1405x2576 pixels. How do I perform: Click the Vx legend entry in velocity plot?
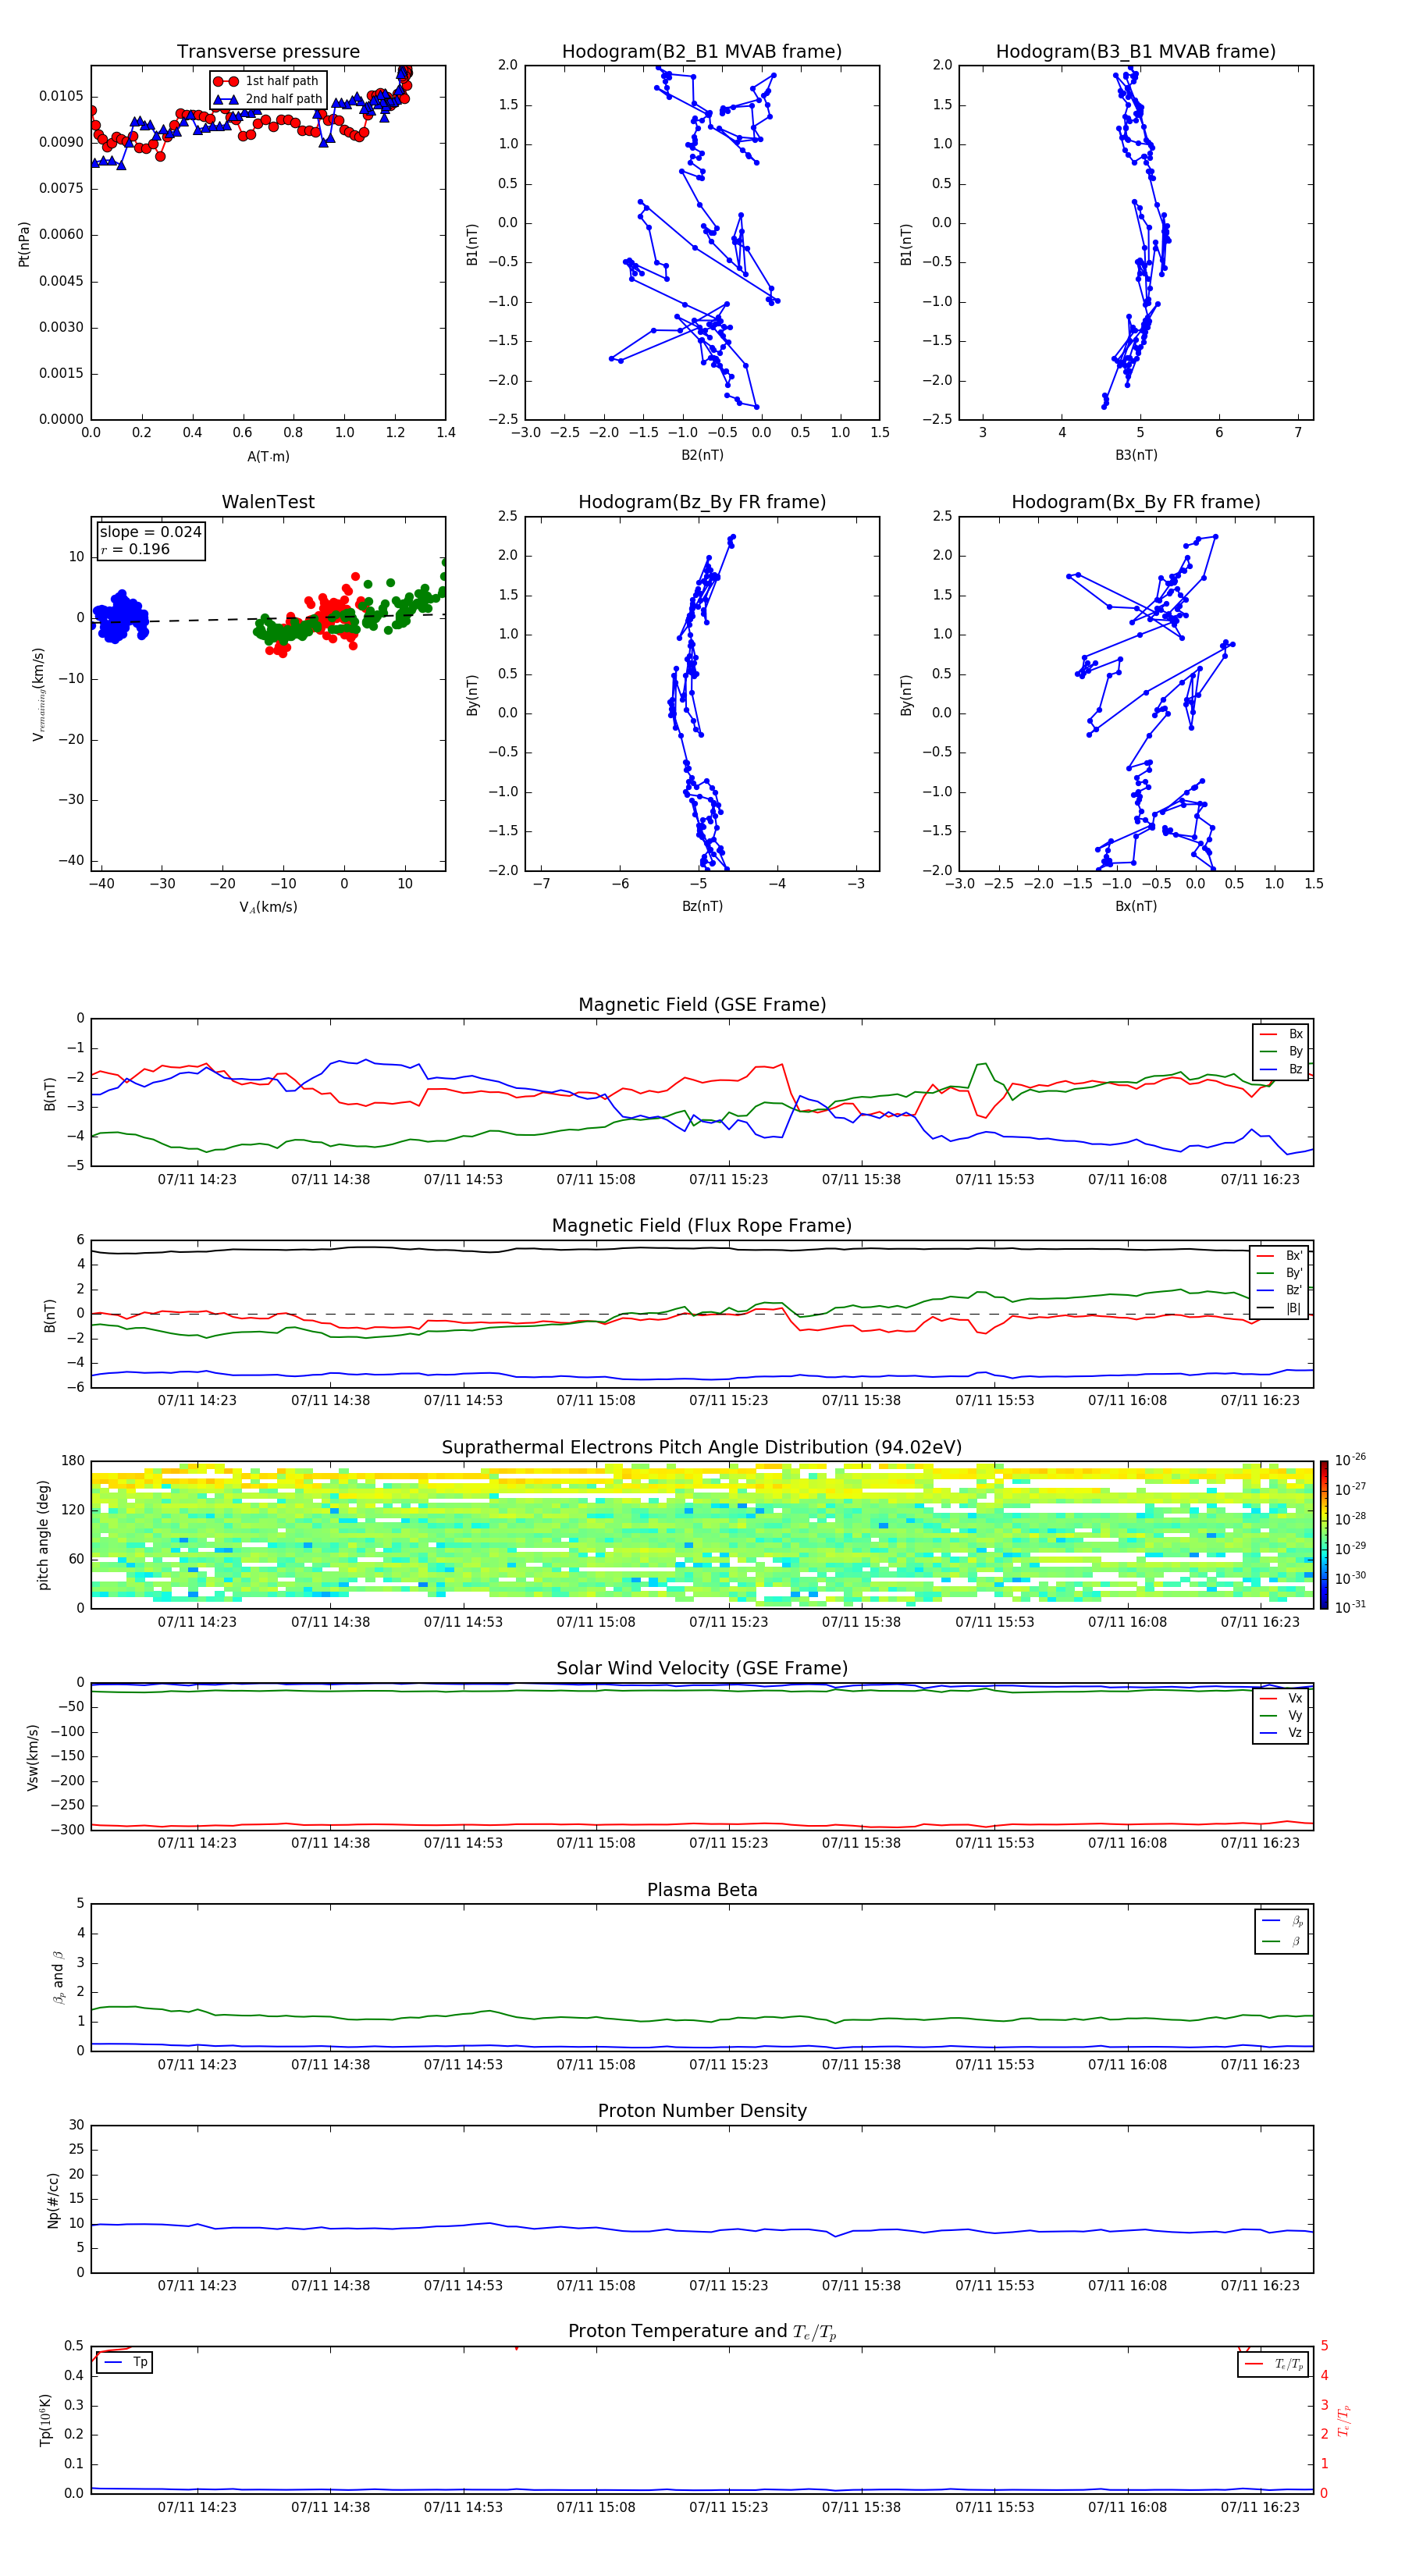click(1281, 1698)
